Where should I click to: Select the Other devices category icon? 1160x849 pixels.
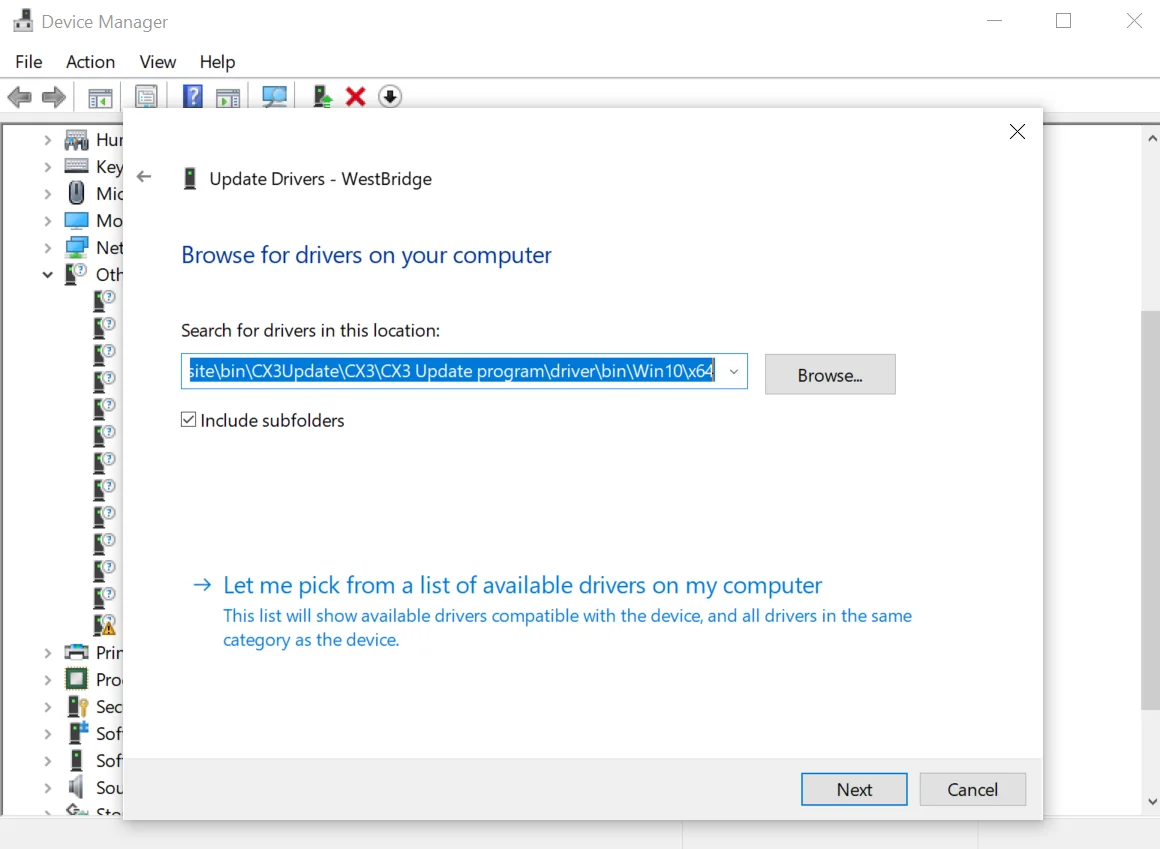pos(76,274)
